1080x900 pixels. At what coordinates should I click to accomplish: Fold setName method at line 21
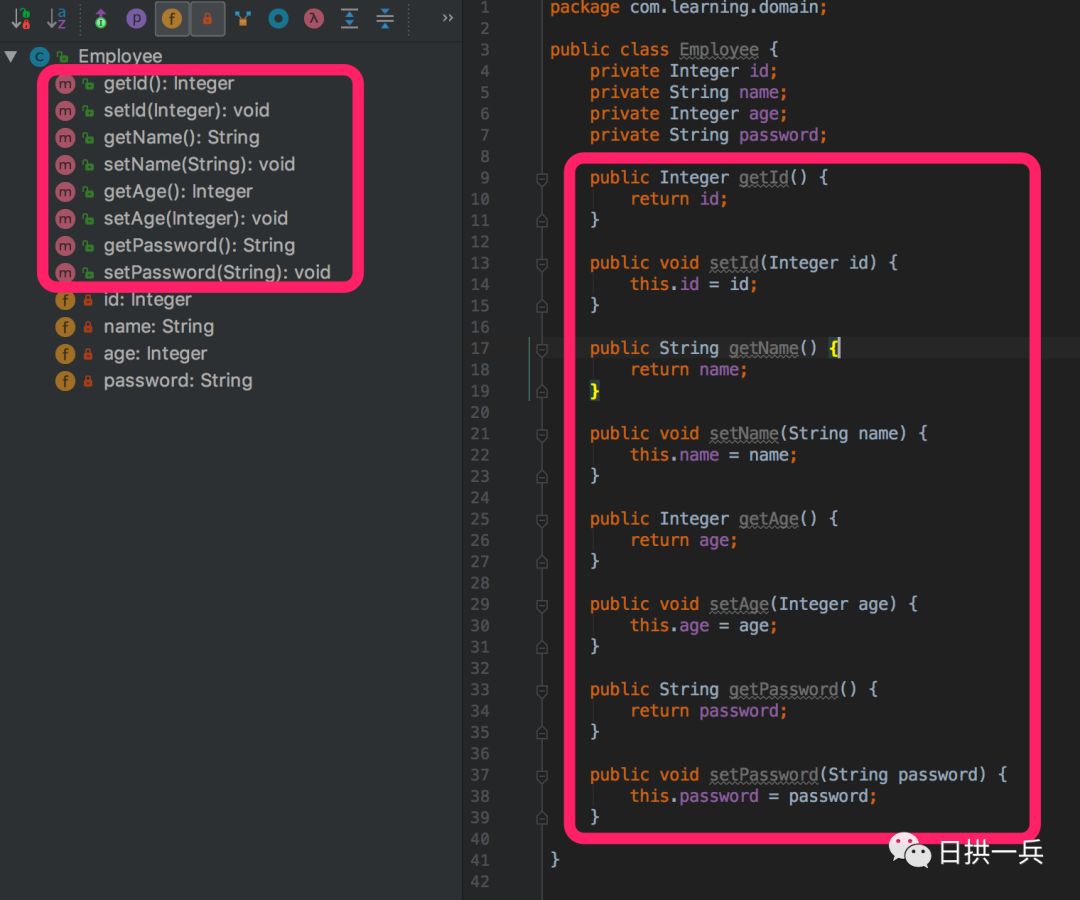542,435
